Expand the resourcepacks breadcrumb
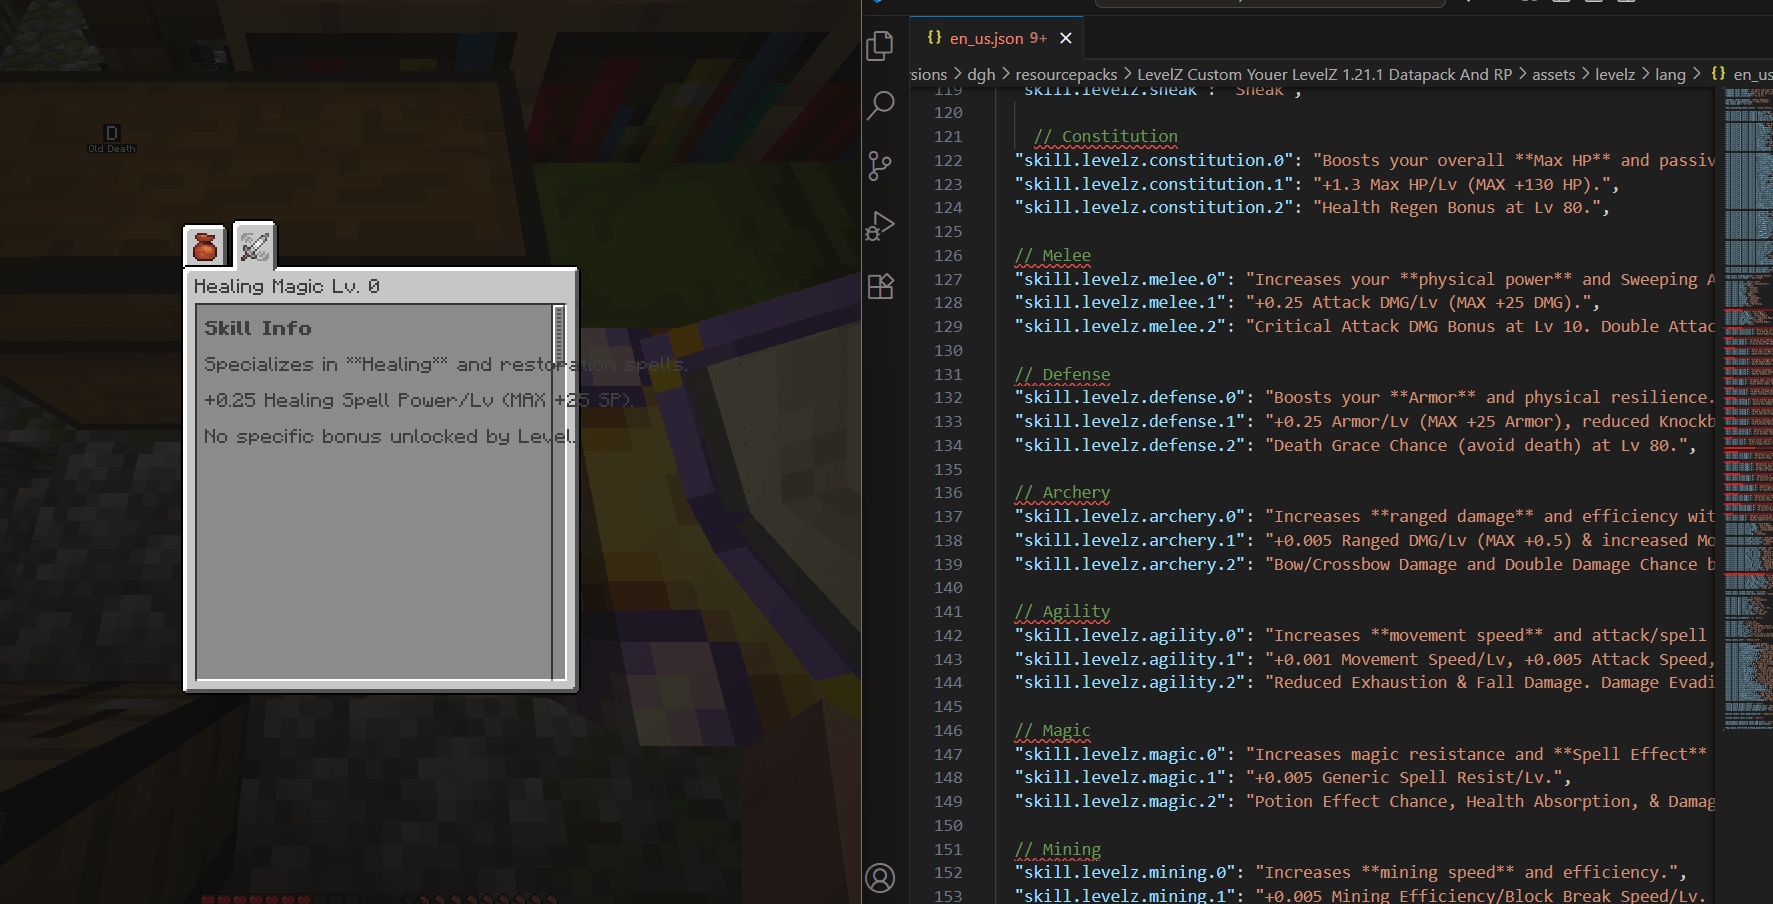Screen dimensions: 1773x904 [x=1066, y=75]
